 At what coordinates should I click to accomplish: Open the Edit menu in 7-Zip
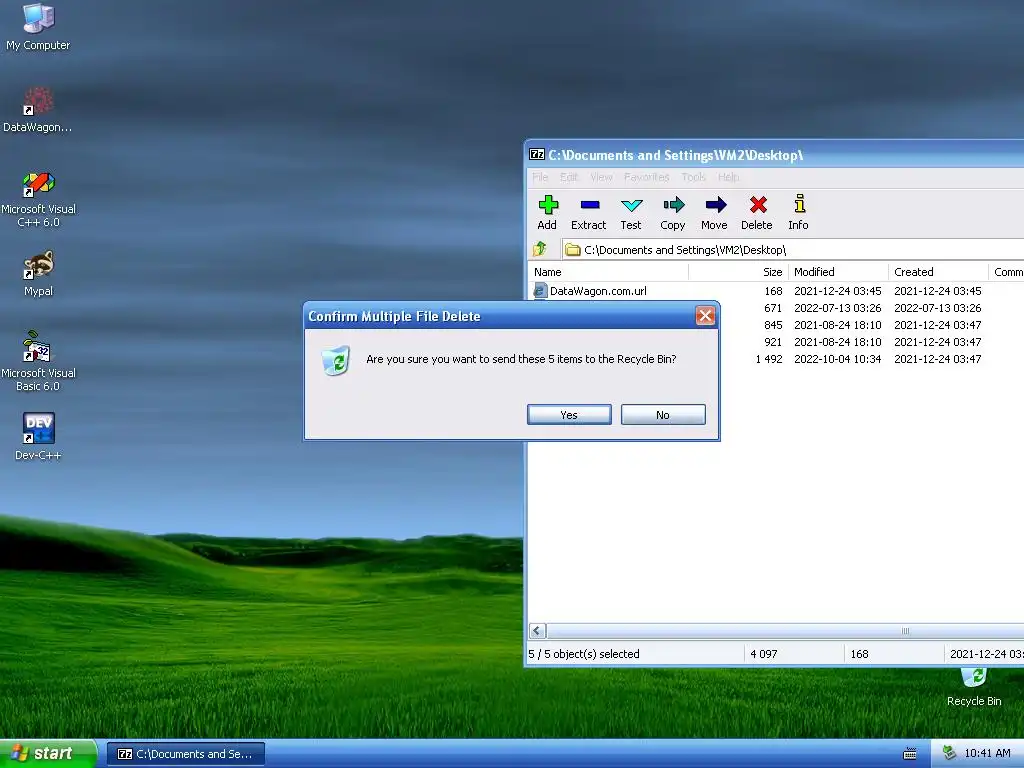[569, 177]
